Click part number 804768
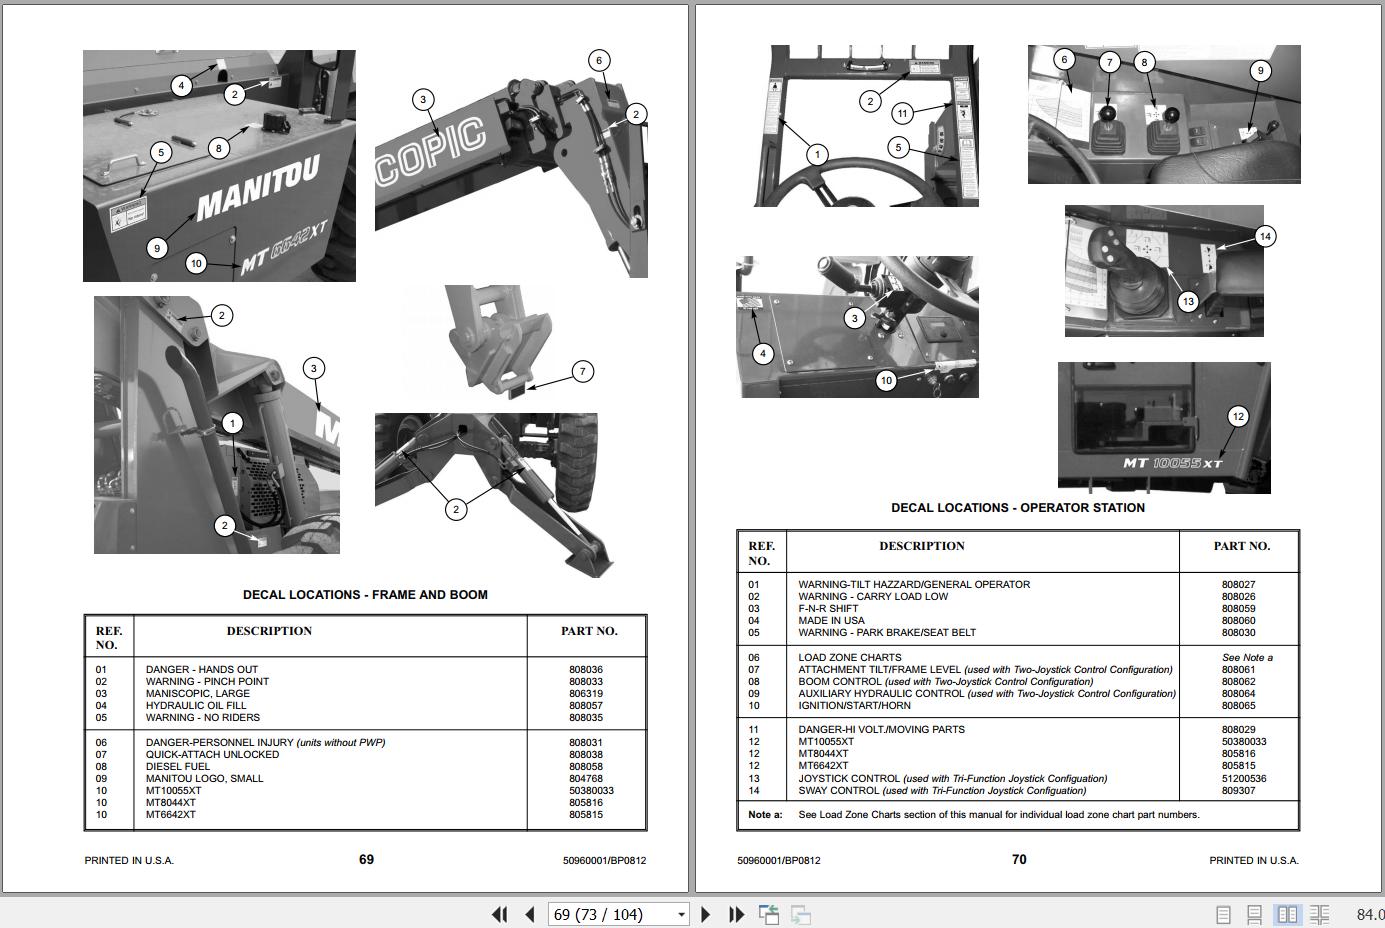Screen dimensions: 1385x928 click(x=586, y=779)
